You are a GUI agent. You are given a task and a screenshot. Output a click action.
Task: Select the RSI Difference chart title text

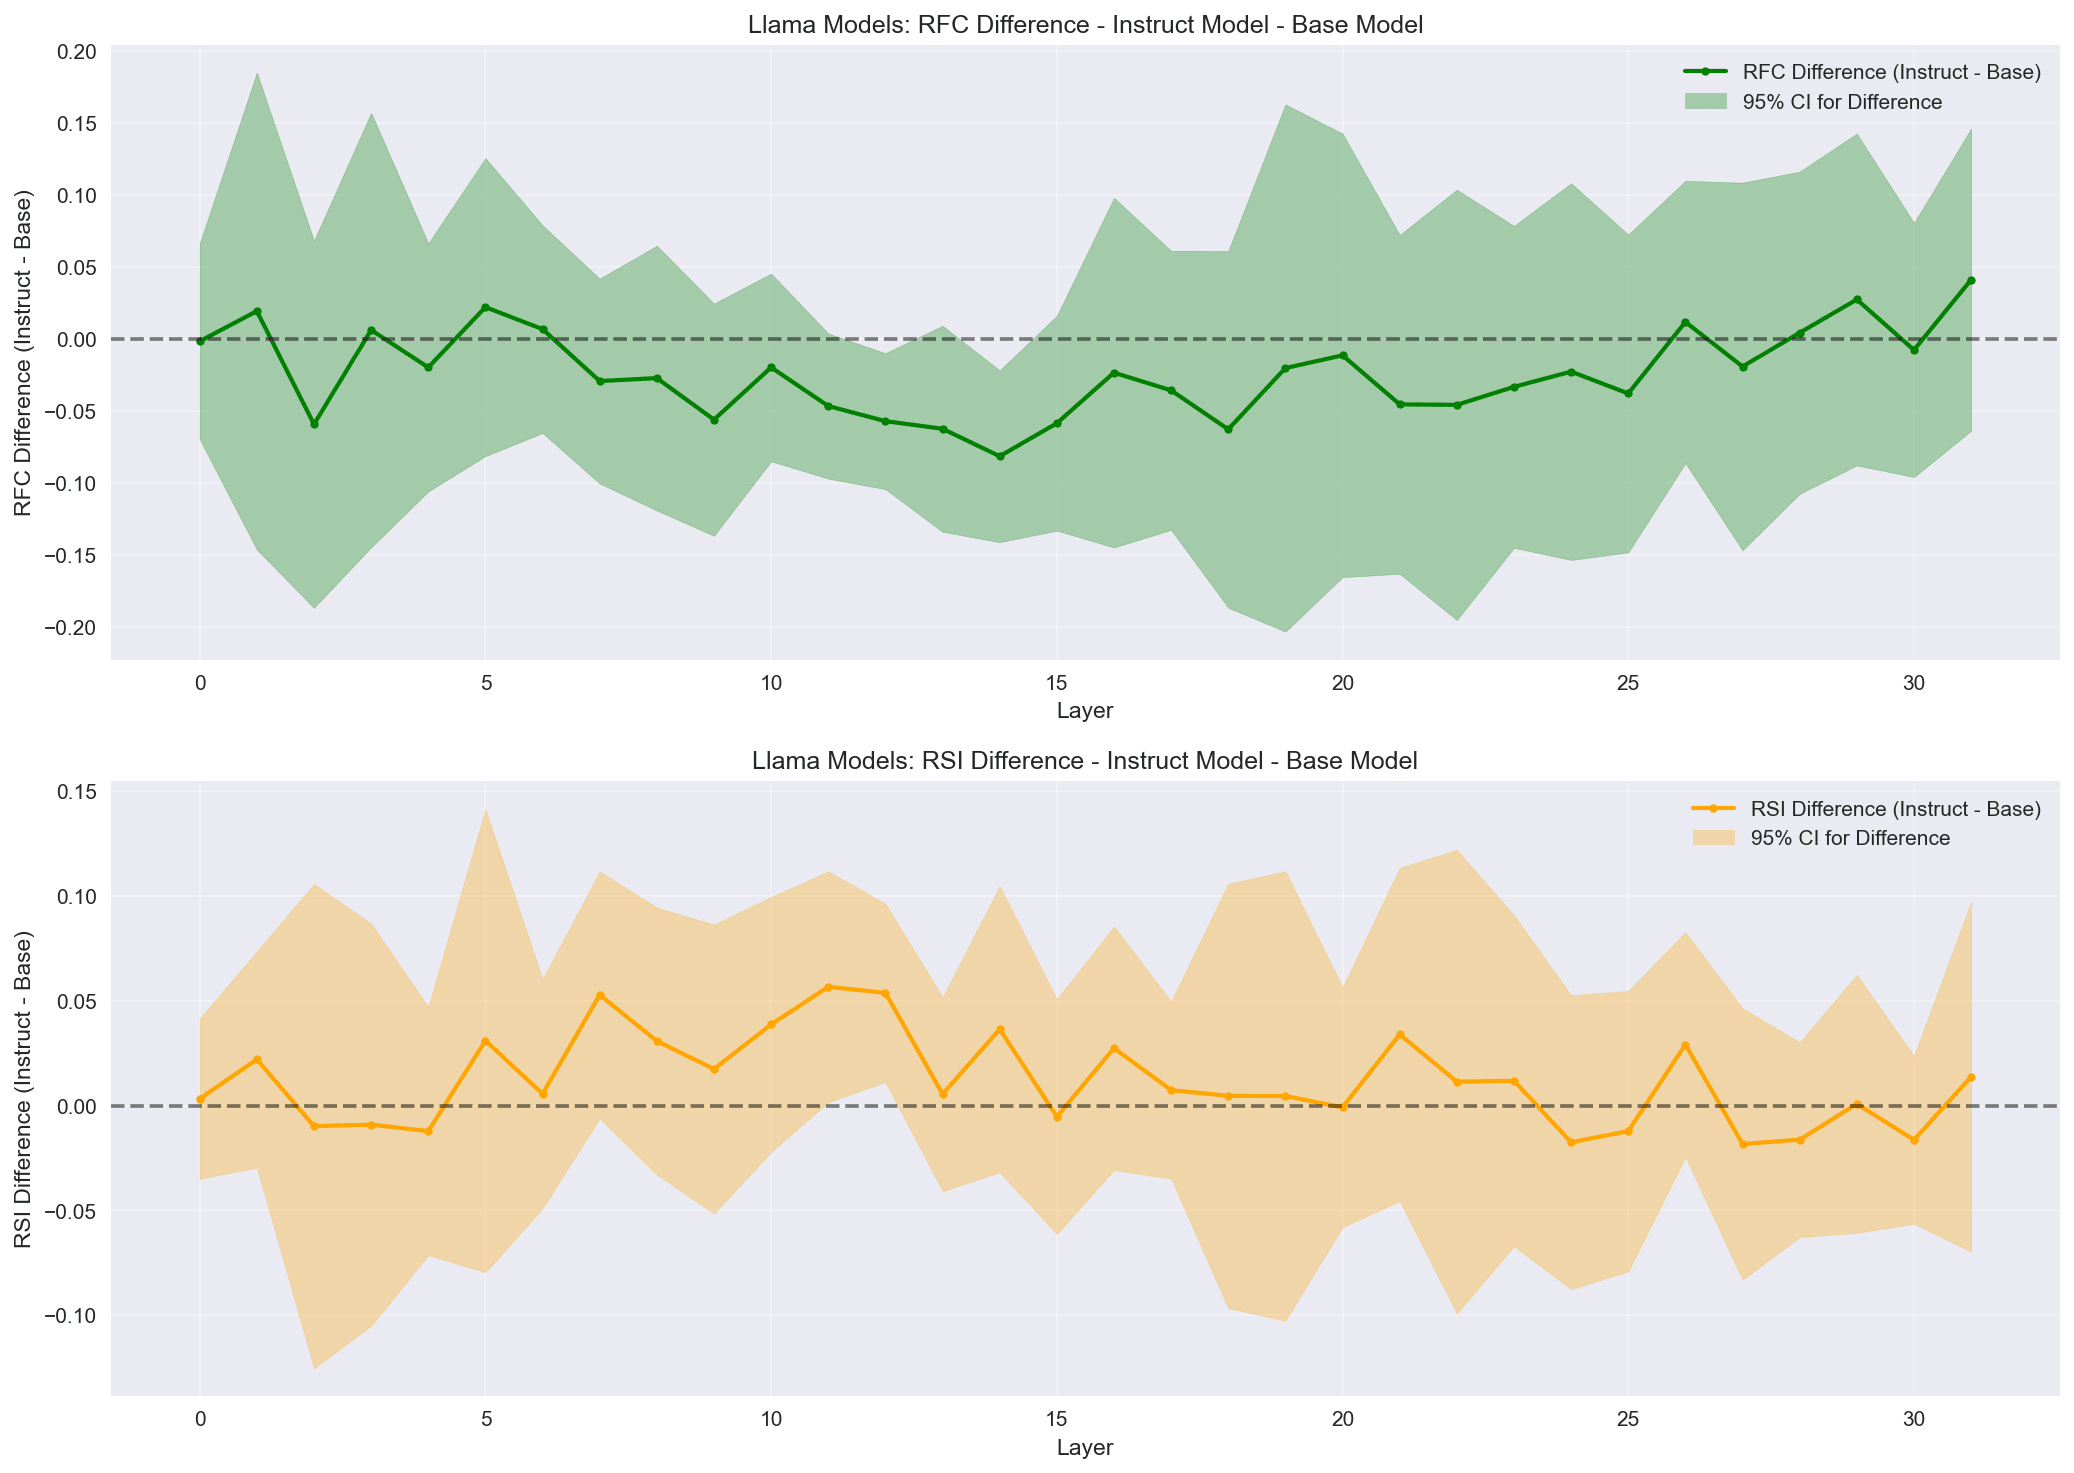[x=1085, y=761]
